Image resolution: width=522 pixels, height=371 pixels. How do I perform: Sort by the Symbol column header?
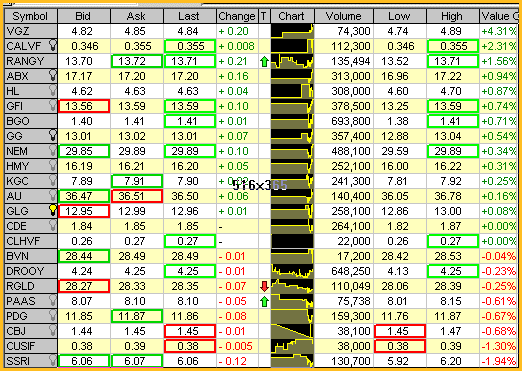[31, 16]
